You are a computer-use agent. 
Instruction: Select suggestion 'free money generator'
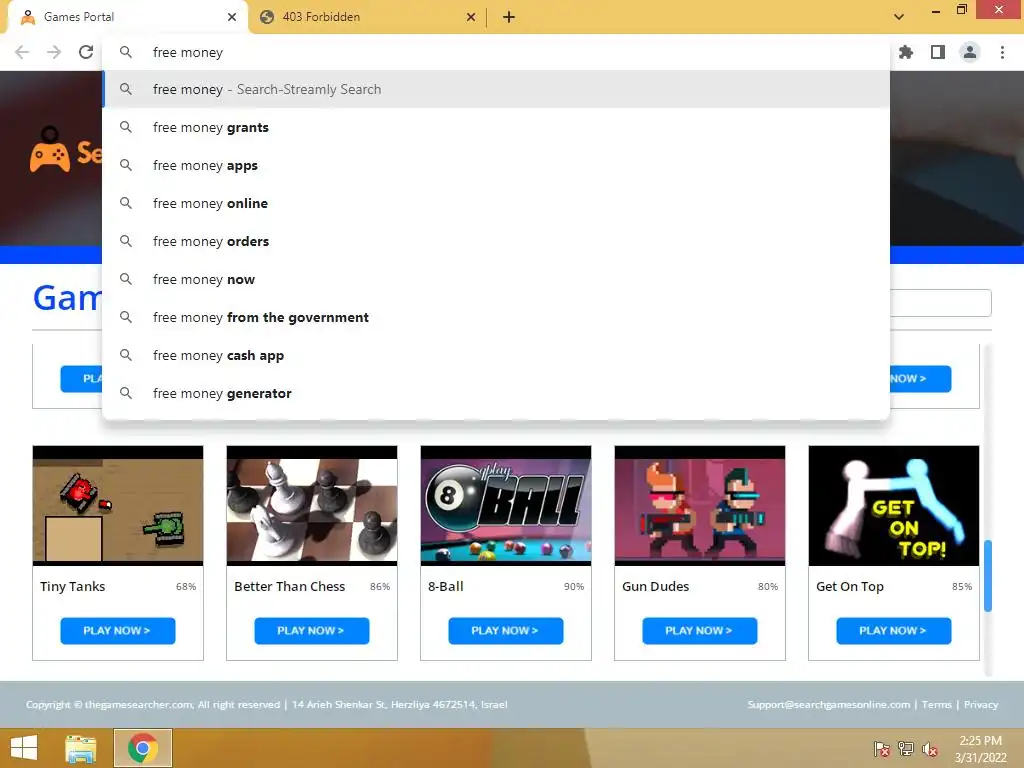pyautogui.click(x=496, y=393)
